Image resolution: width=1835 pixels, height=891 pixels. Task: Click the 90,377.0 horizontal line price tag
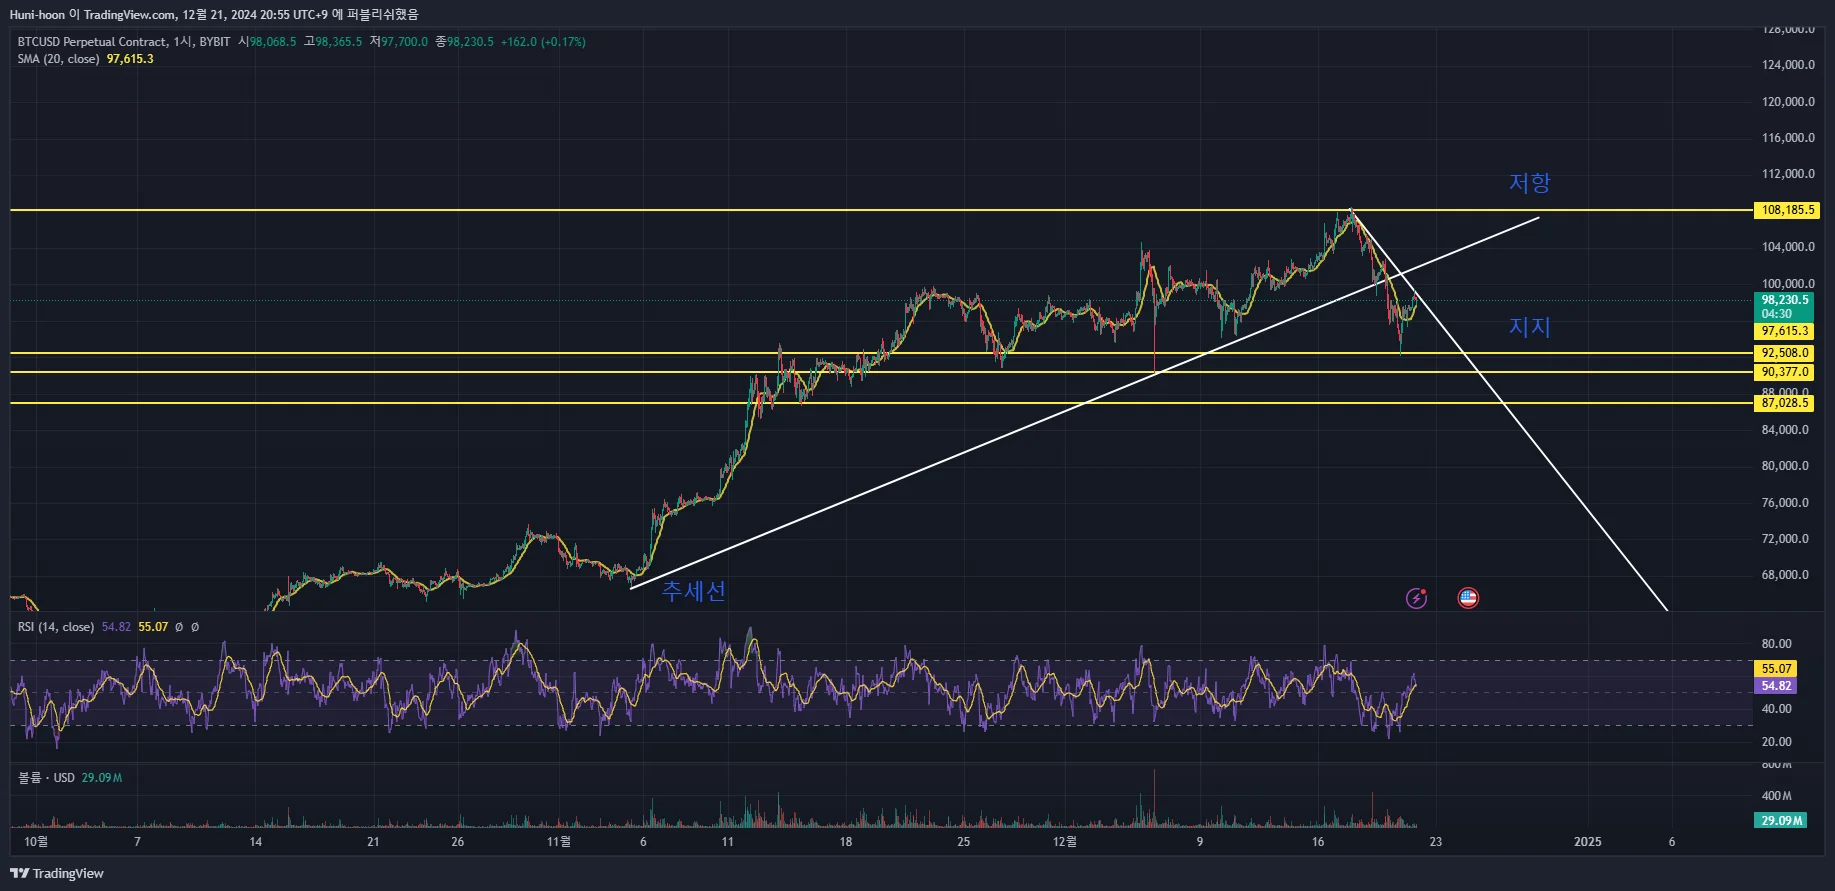pos(1784,372)
